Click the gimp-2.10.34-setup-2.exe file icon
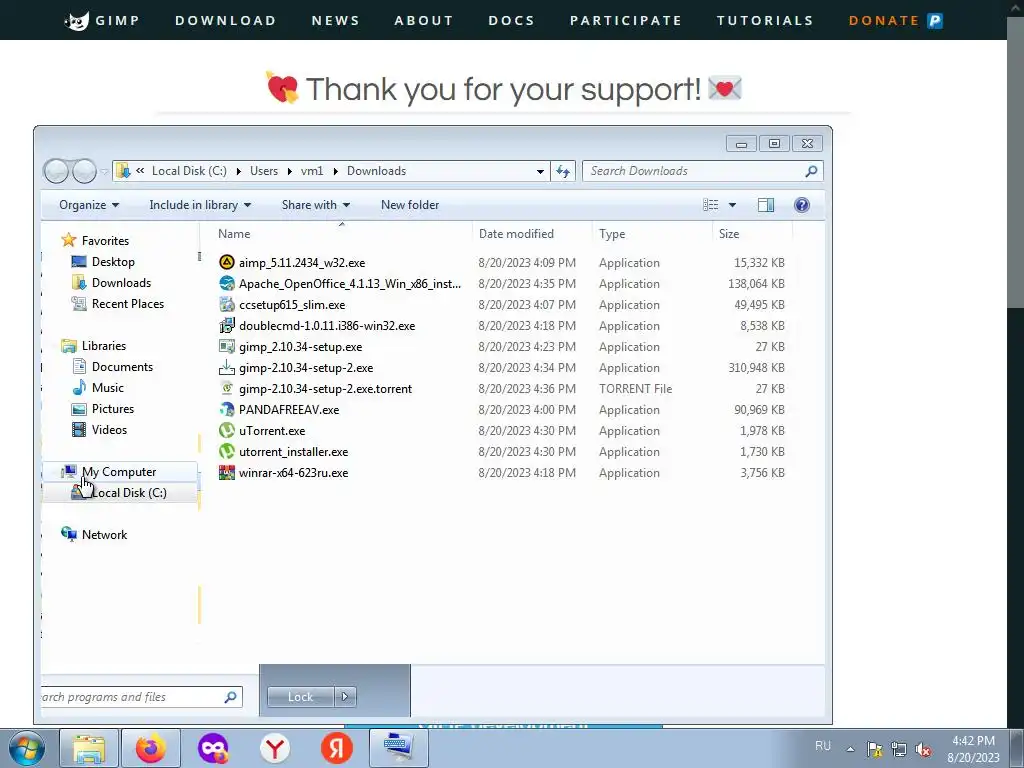The width and height of the screenshot is (1024, 768). 227,368
